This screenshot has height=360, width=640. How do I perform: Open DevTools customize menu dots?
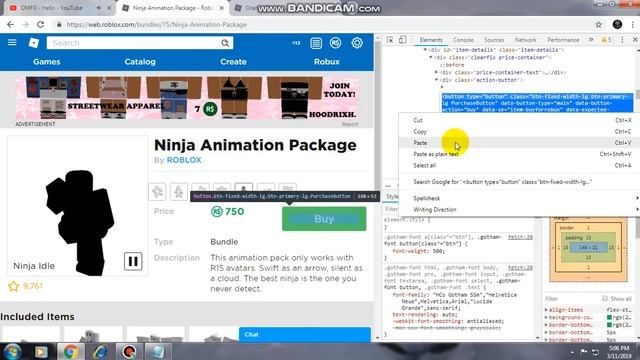click(622, 40)
